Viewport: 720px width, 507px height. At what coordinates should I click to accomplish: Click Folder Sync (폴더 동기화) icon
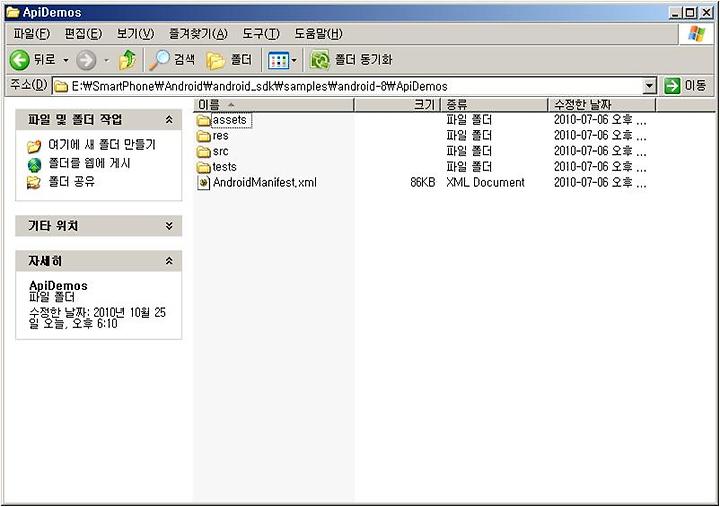[320, 60]
